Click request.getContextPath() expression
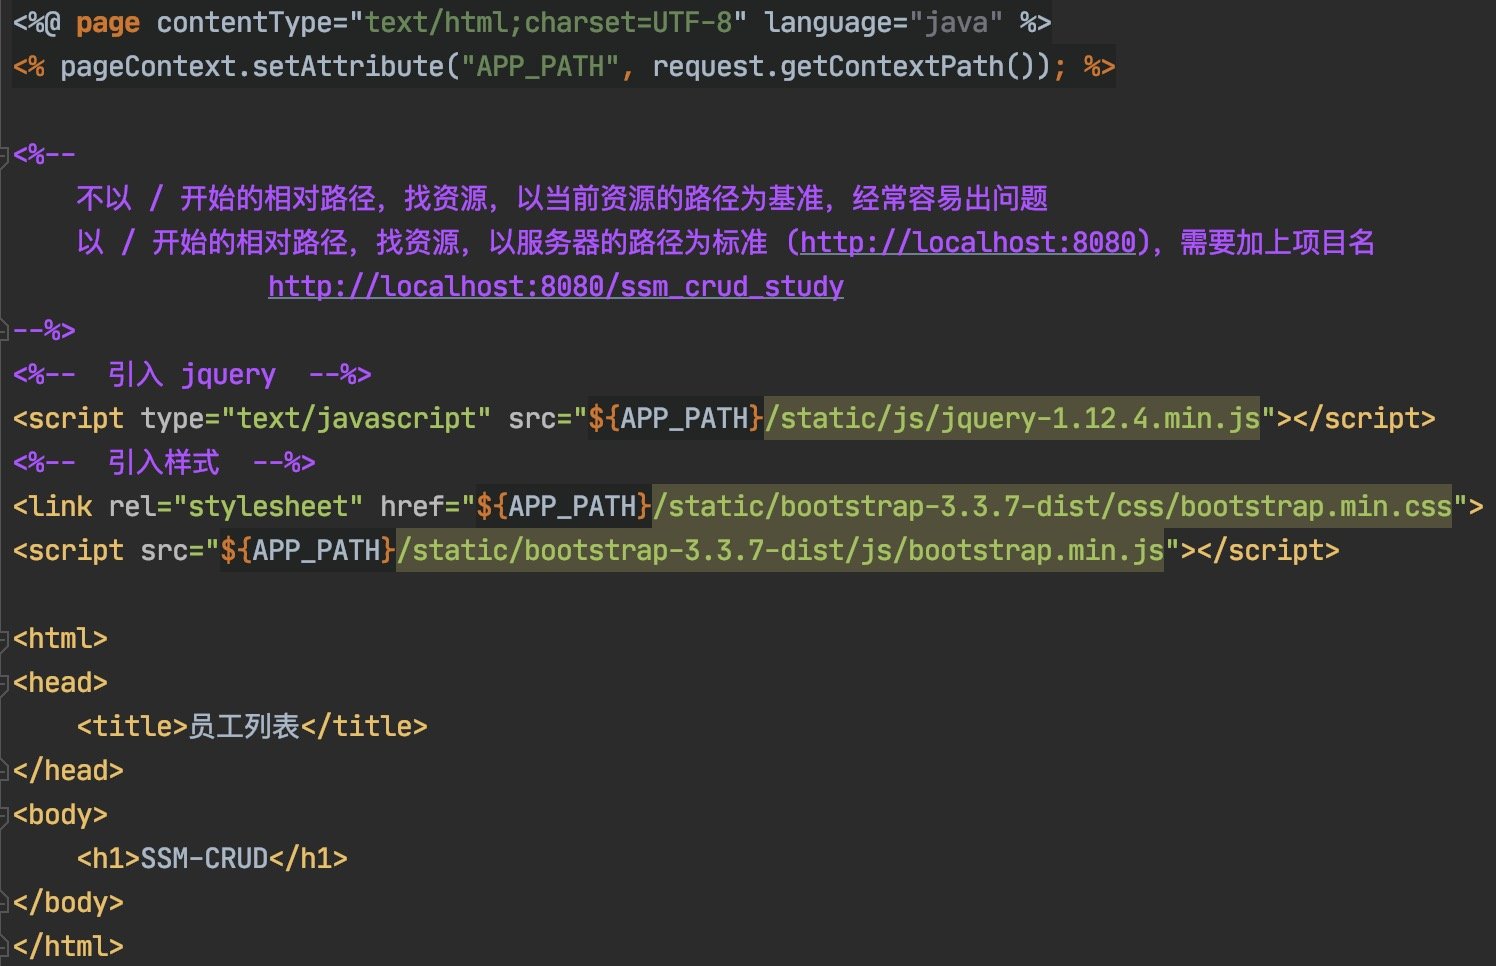1496x966 pixels. point(852,67)
